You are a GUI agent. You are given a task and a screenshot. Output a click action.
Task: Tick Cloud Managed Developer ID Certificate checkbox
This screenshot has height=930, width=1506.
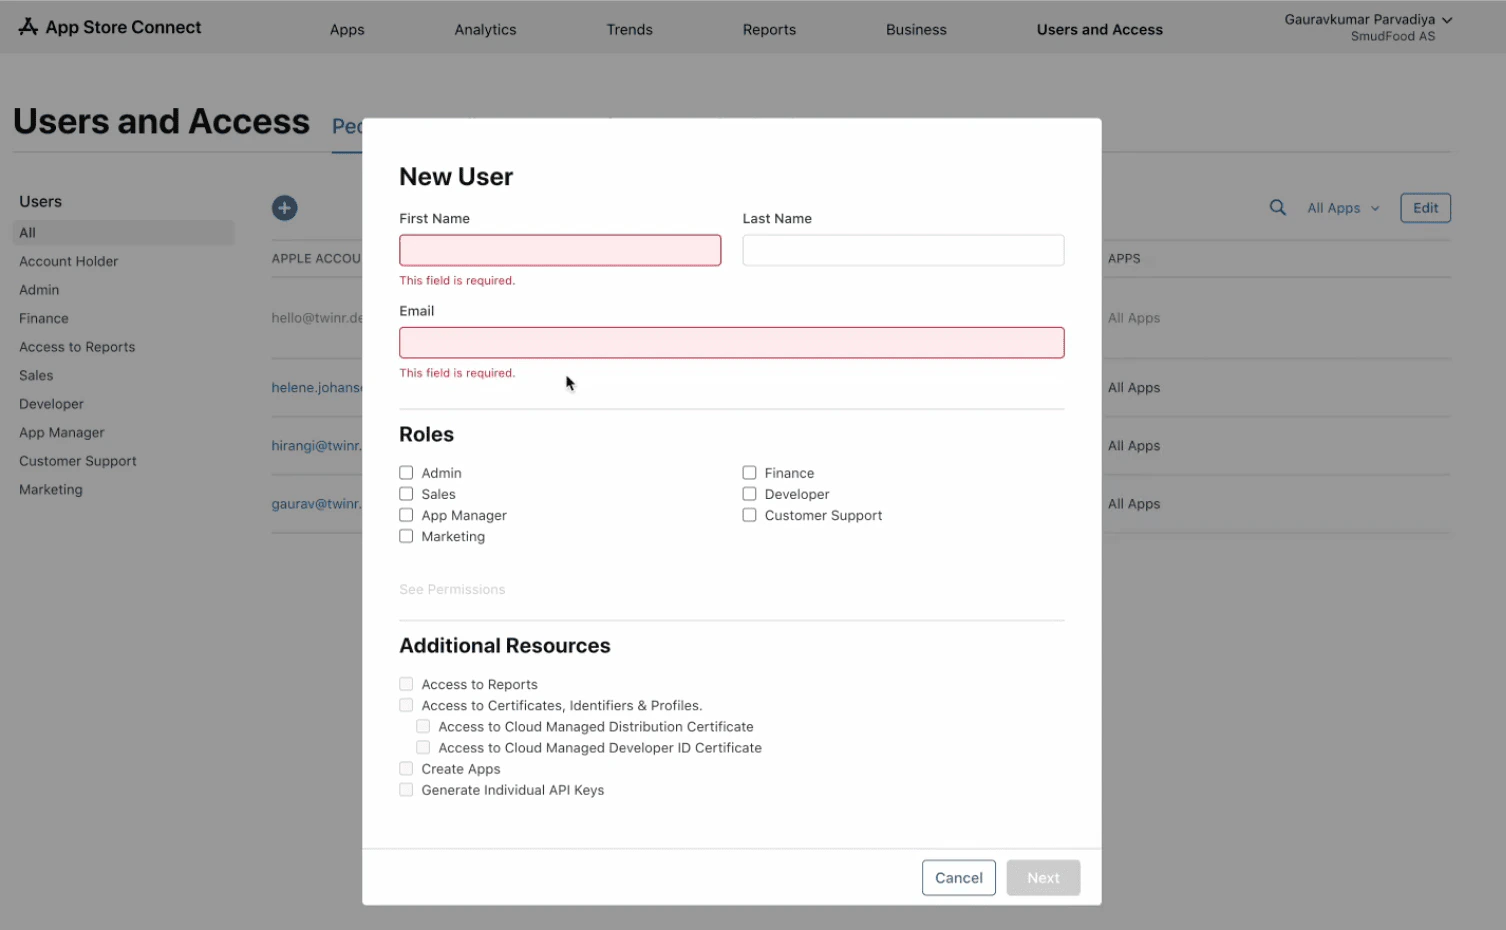tap(423, 747)
